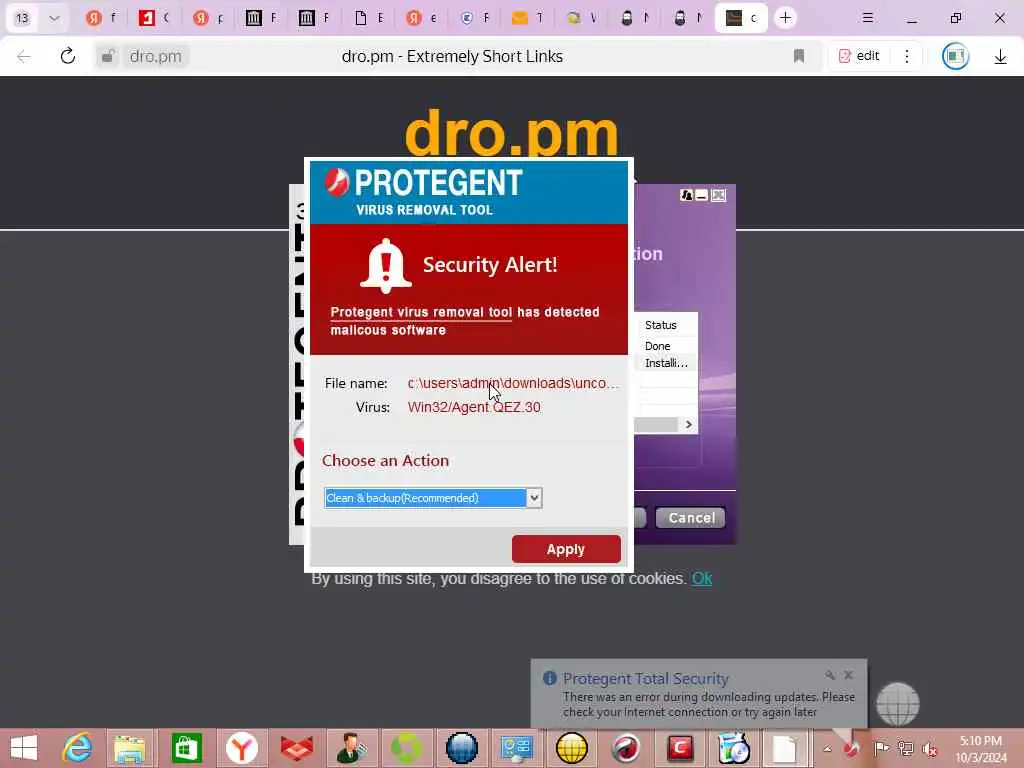Click the green circular arrows taskbar icon

406,748
